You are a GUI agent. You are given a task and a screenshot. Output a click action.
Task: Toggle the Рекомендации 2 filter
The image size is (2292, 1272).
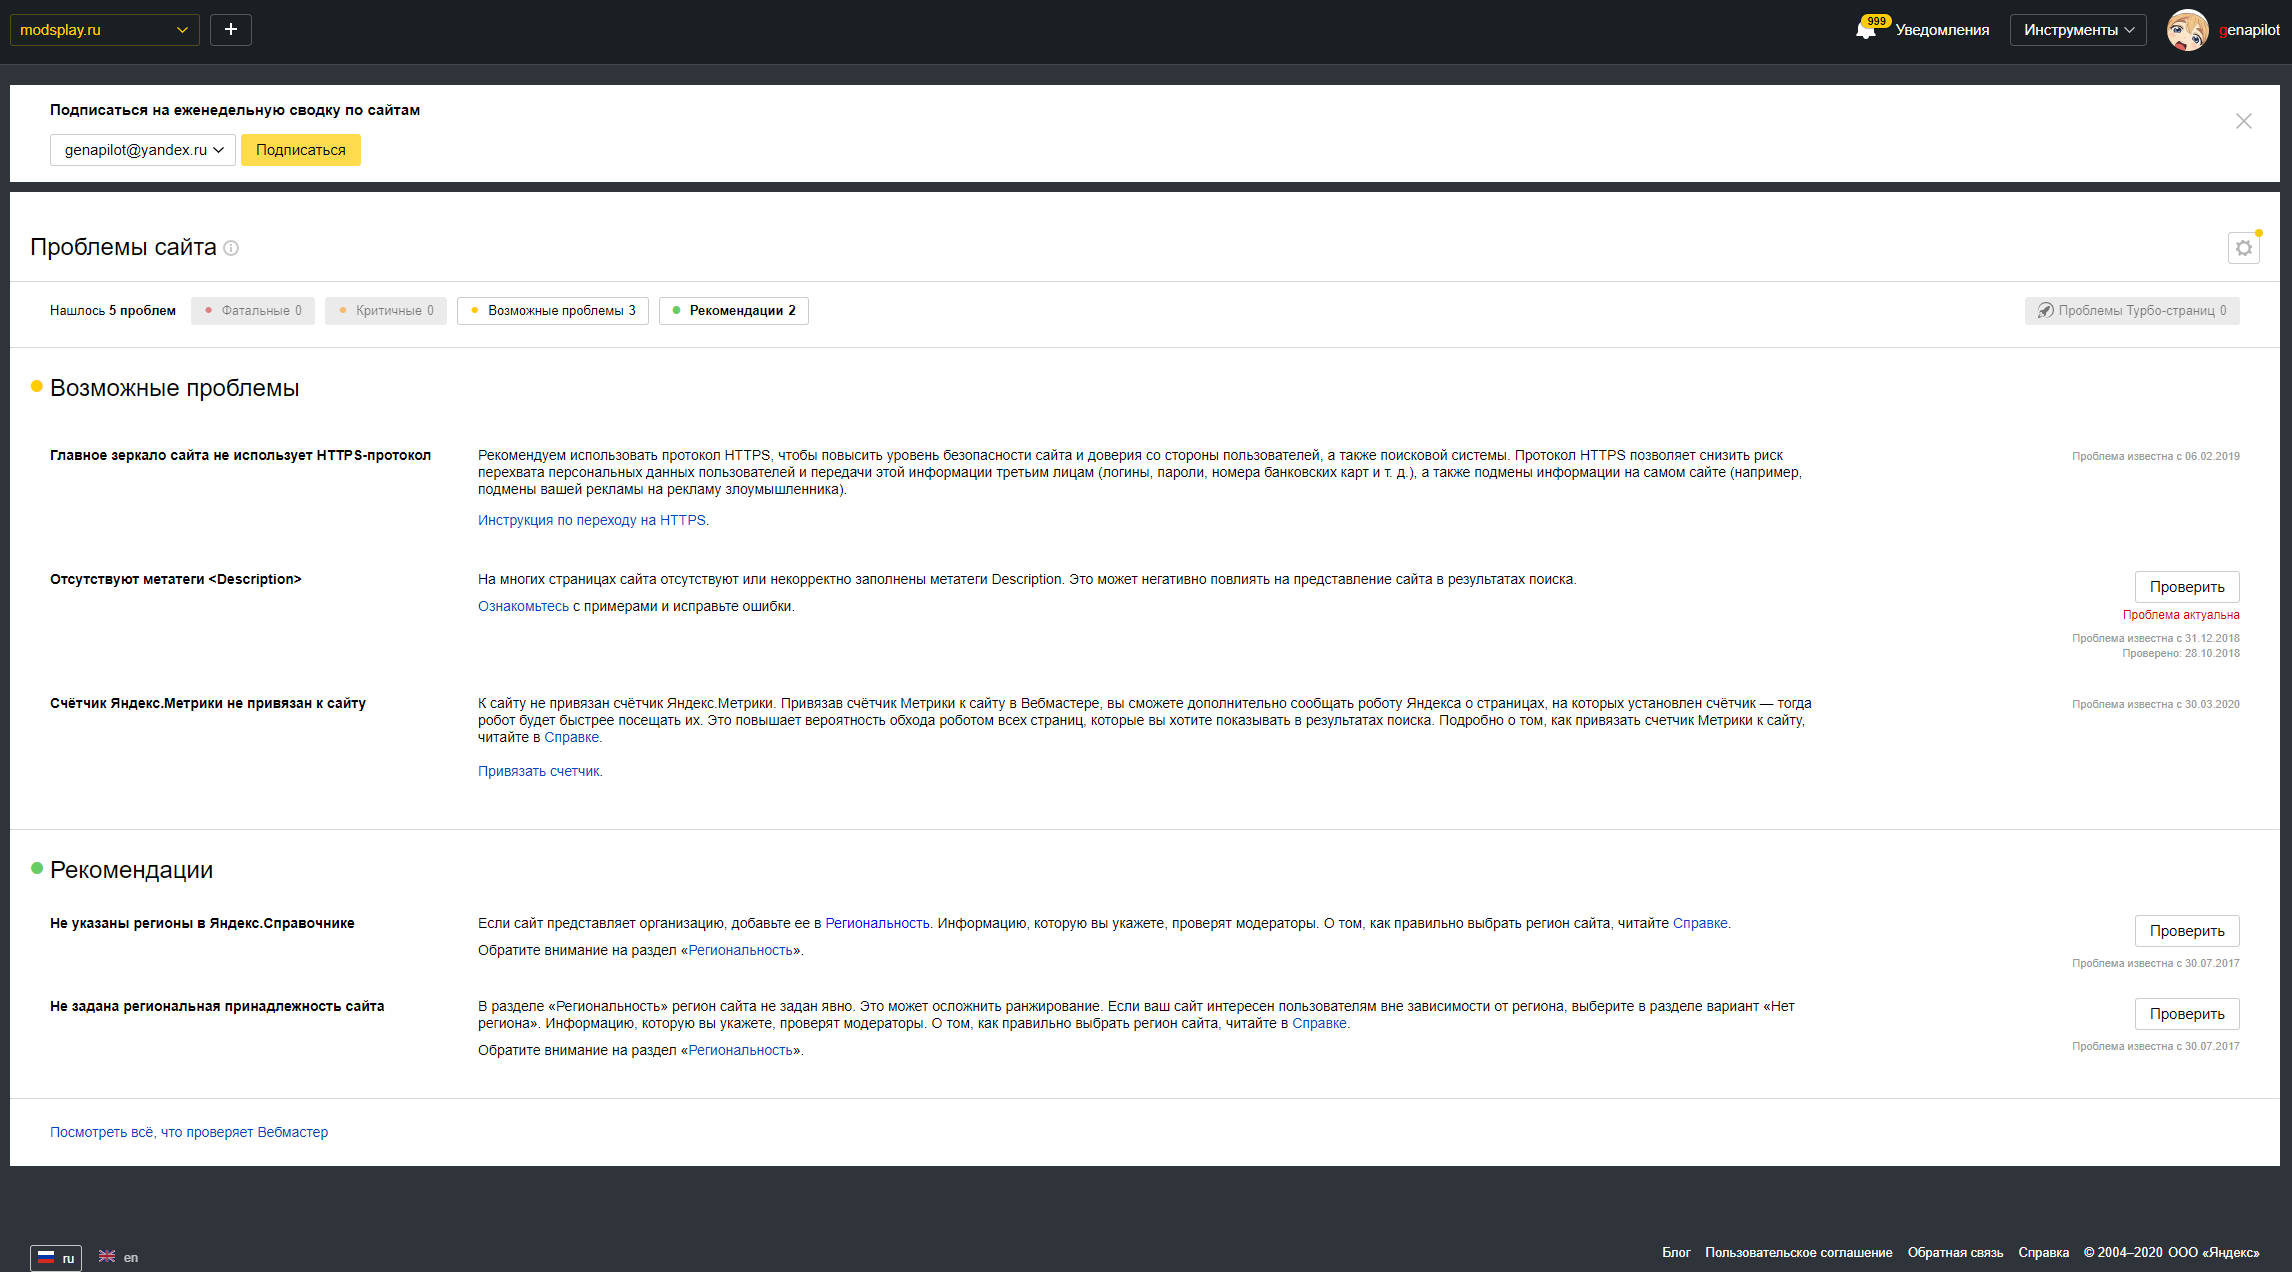[734, 311]
